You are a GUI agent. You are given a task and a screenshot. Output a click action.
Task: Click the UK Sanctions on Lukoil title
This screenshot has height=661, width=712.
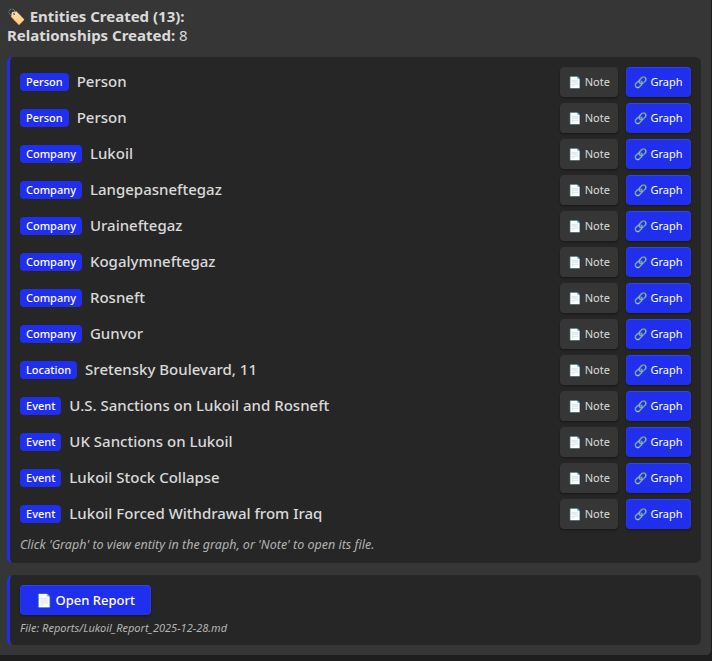pos(151,442)
